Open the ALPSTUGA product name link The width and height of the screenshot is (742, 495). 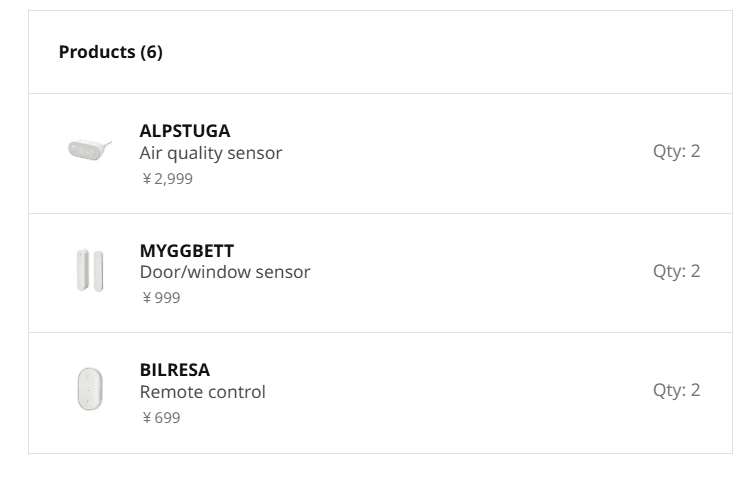pos(185,131)
